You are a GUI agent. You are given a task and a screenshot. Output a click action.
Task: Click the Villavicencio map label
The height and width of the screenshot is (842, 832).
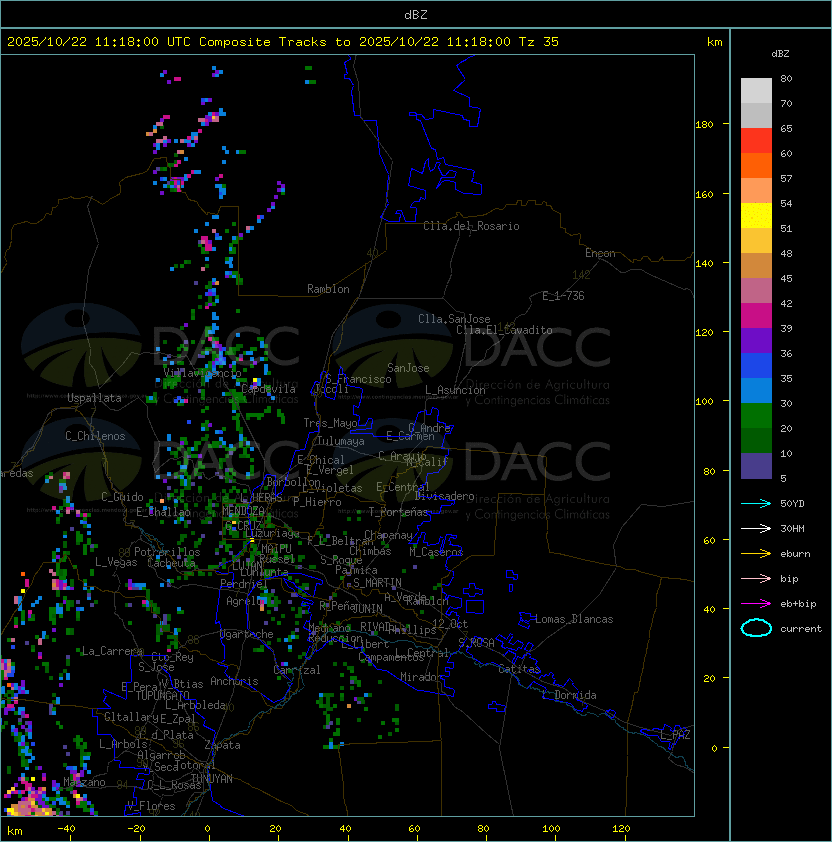[202, 373]
